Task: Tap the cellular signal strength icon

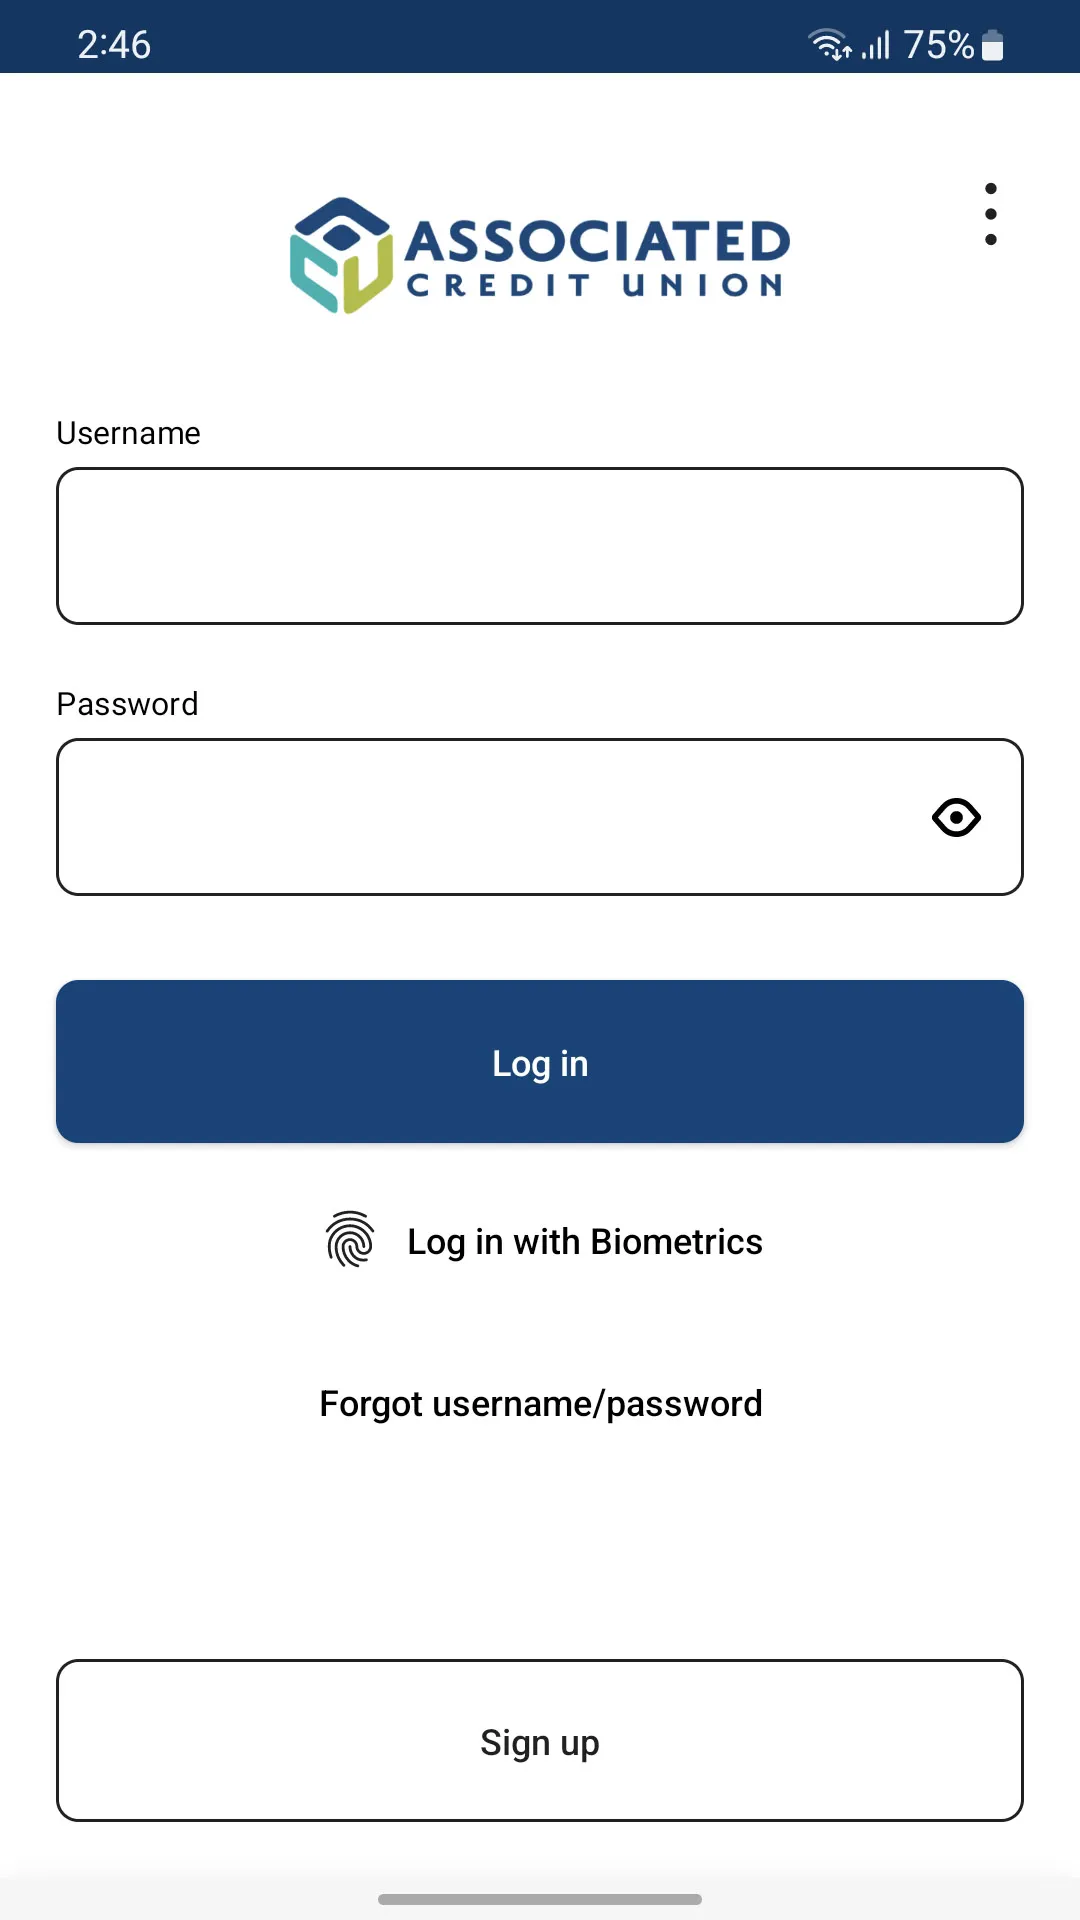Action: click(x=876, y=45)
